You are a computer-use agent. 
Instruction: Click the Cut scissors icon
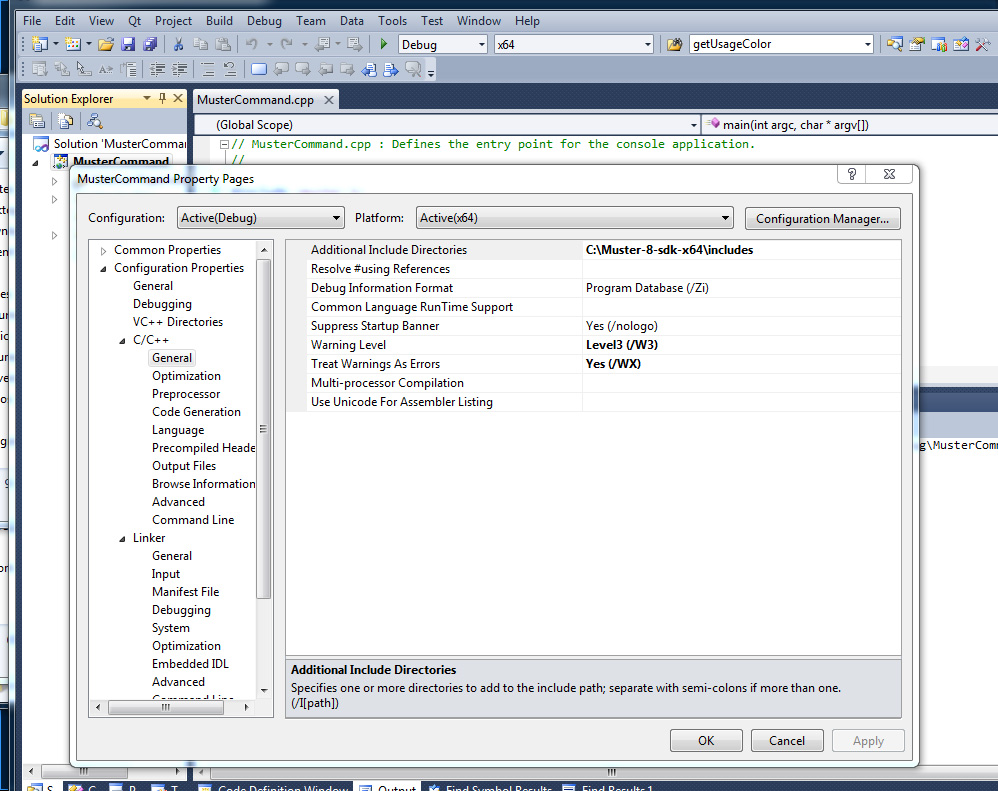click(x=178, y=44)
